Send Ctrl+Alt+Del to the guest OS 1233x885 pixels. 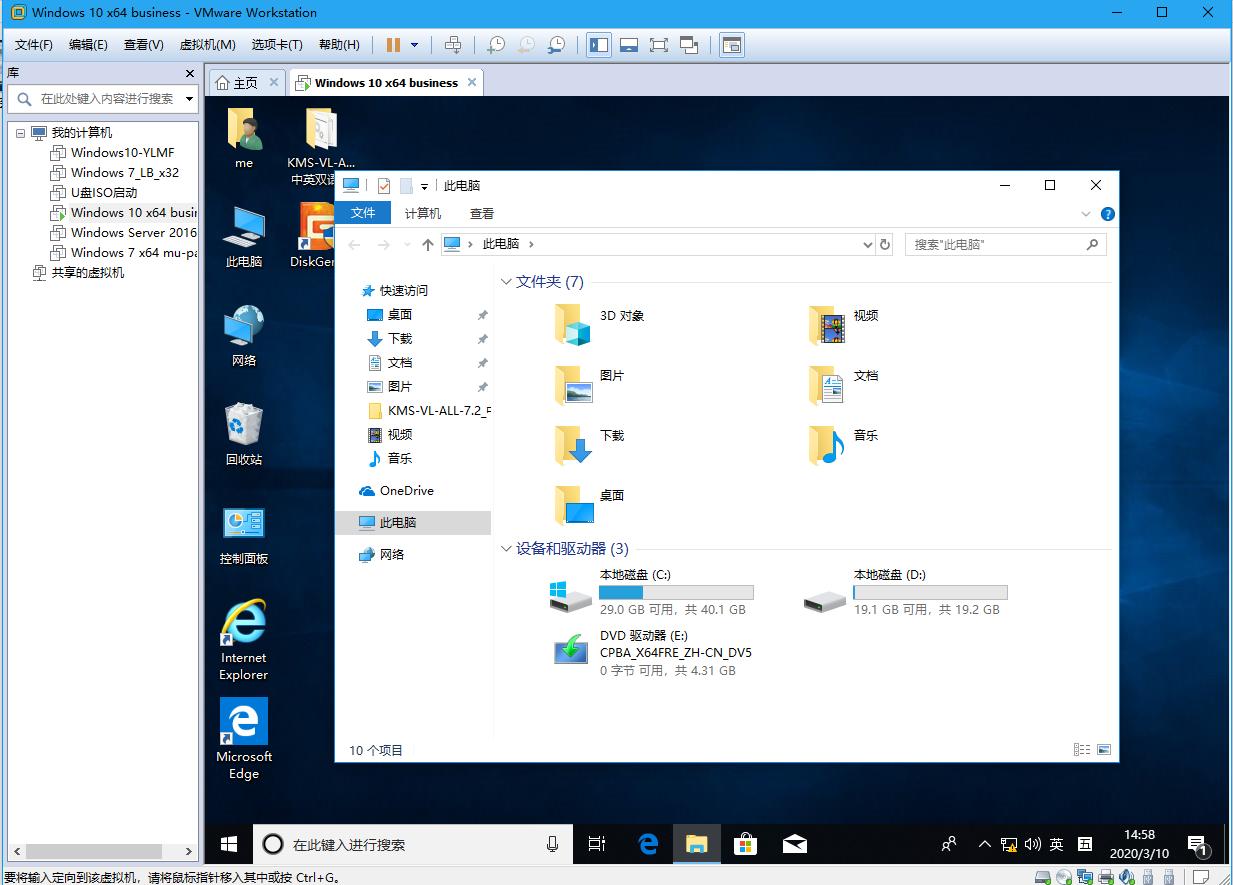click(453, 44)
